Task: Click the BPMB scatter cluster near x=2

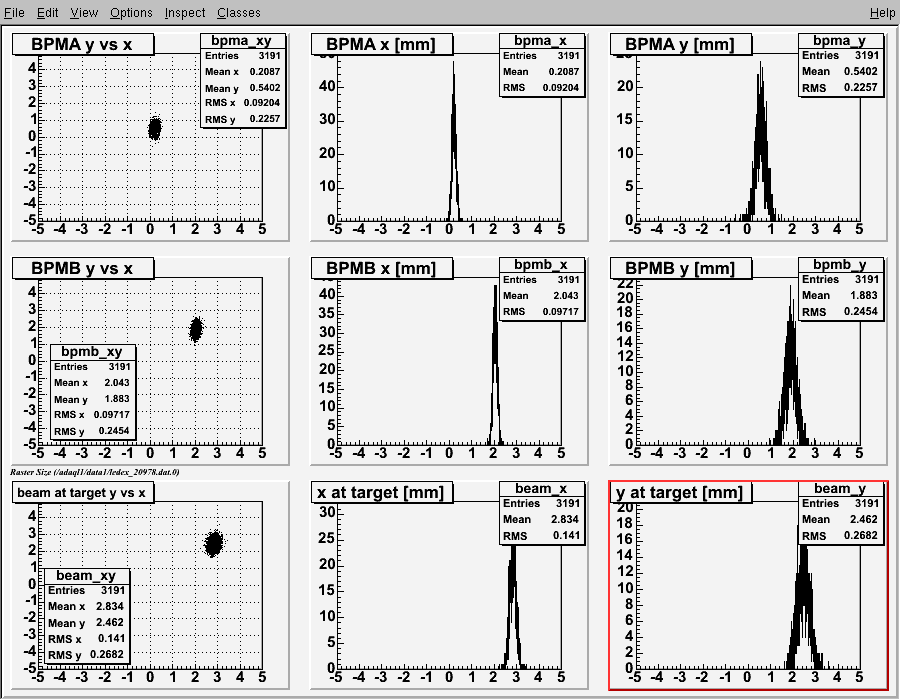Action: pos(196,329)
